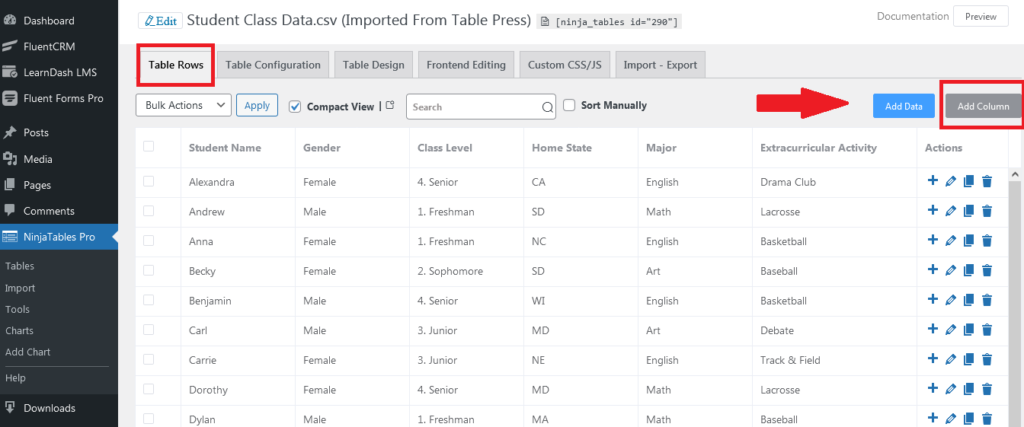1024x427 pixels.
Task: Enable the Sort Manually checkbox
Action: (x=569, y=105)
